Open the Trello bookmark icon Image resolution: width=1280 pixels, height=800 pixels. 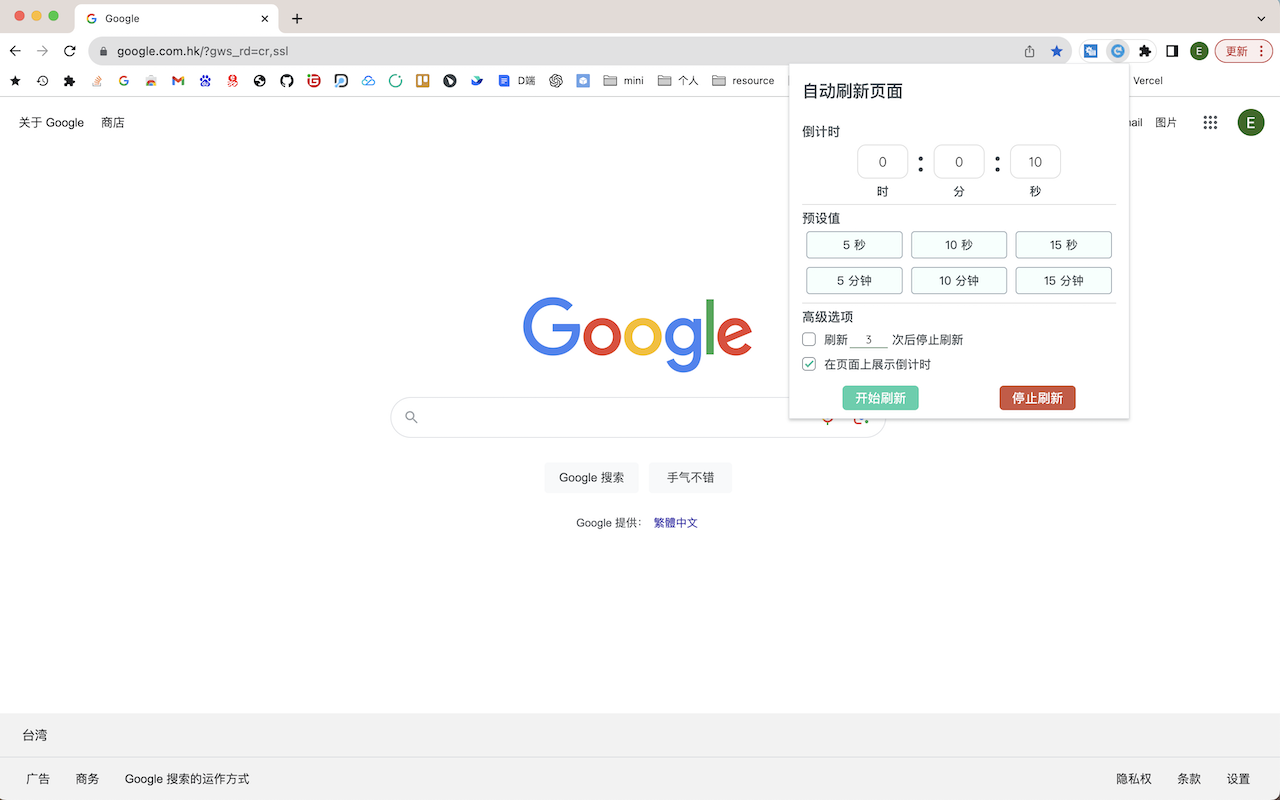pyautogui.click(x=423, y=81)
